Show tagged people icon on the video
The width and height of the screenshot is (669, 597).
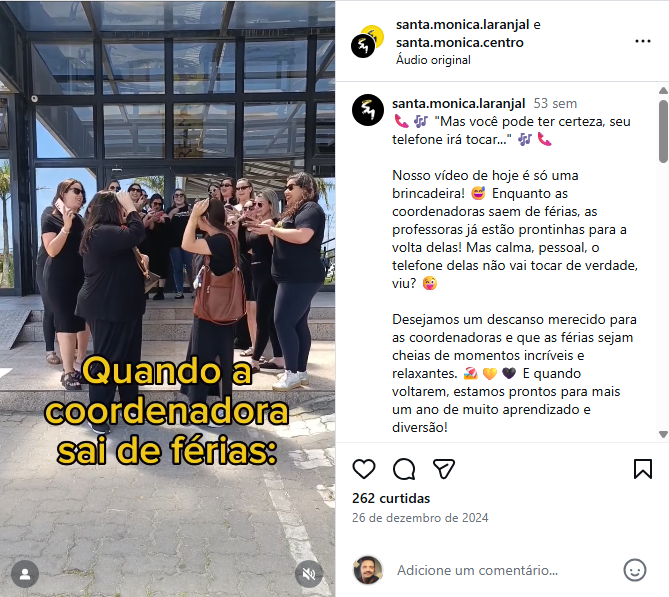[25, 574]
